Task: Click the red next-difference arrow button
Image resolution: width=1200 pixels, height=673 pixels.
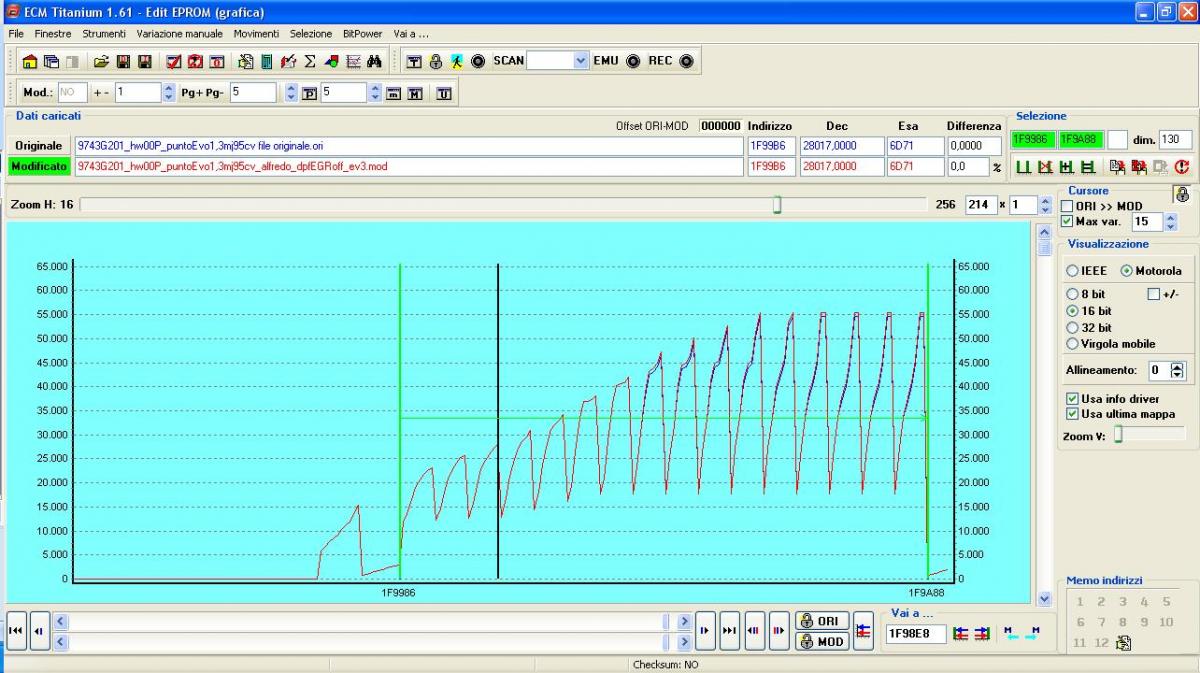Action: (779, 631)
